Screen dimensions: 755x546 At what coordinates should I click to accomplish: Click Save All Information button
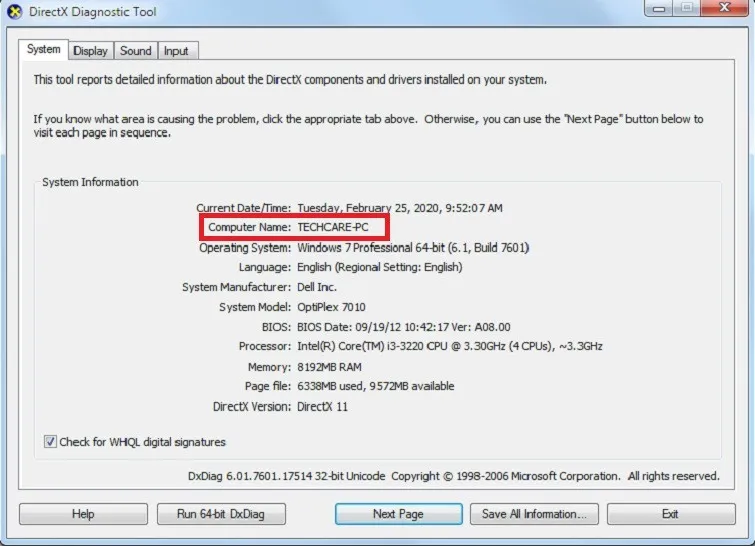tap(534, 514)
